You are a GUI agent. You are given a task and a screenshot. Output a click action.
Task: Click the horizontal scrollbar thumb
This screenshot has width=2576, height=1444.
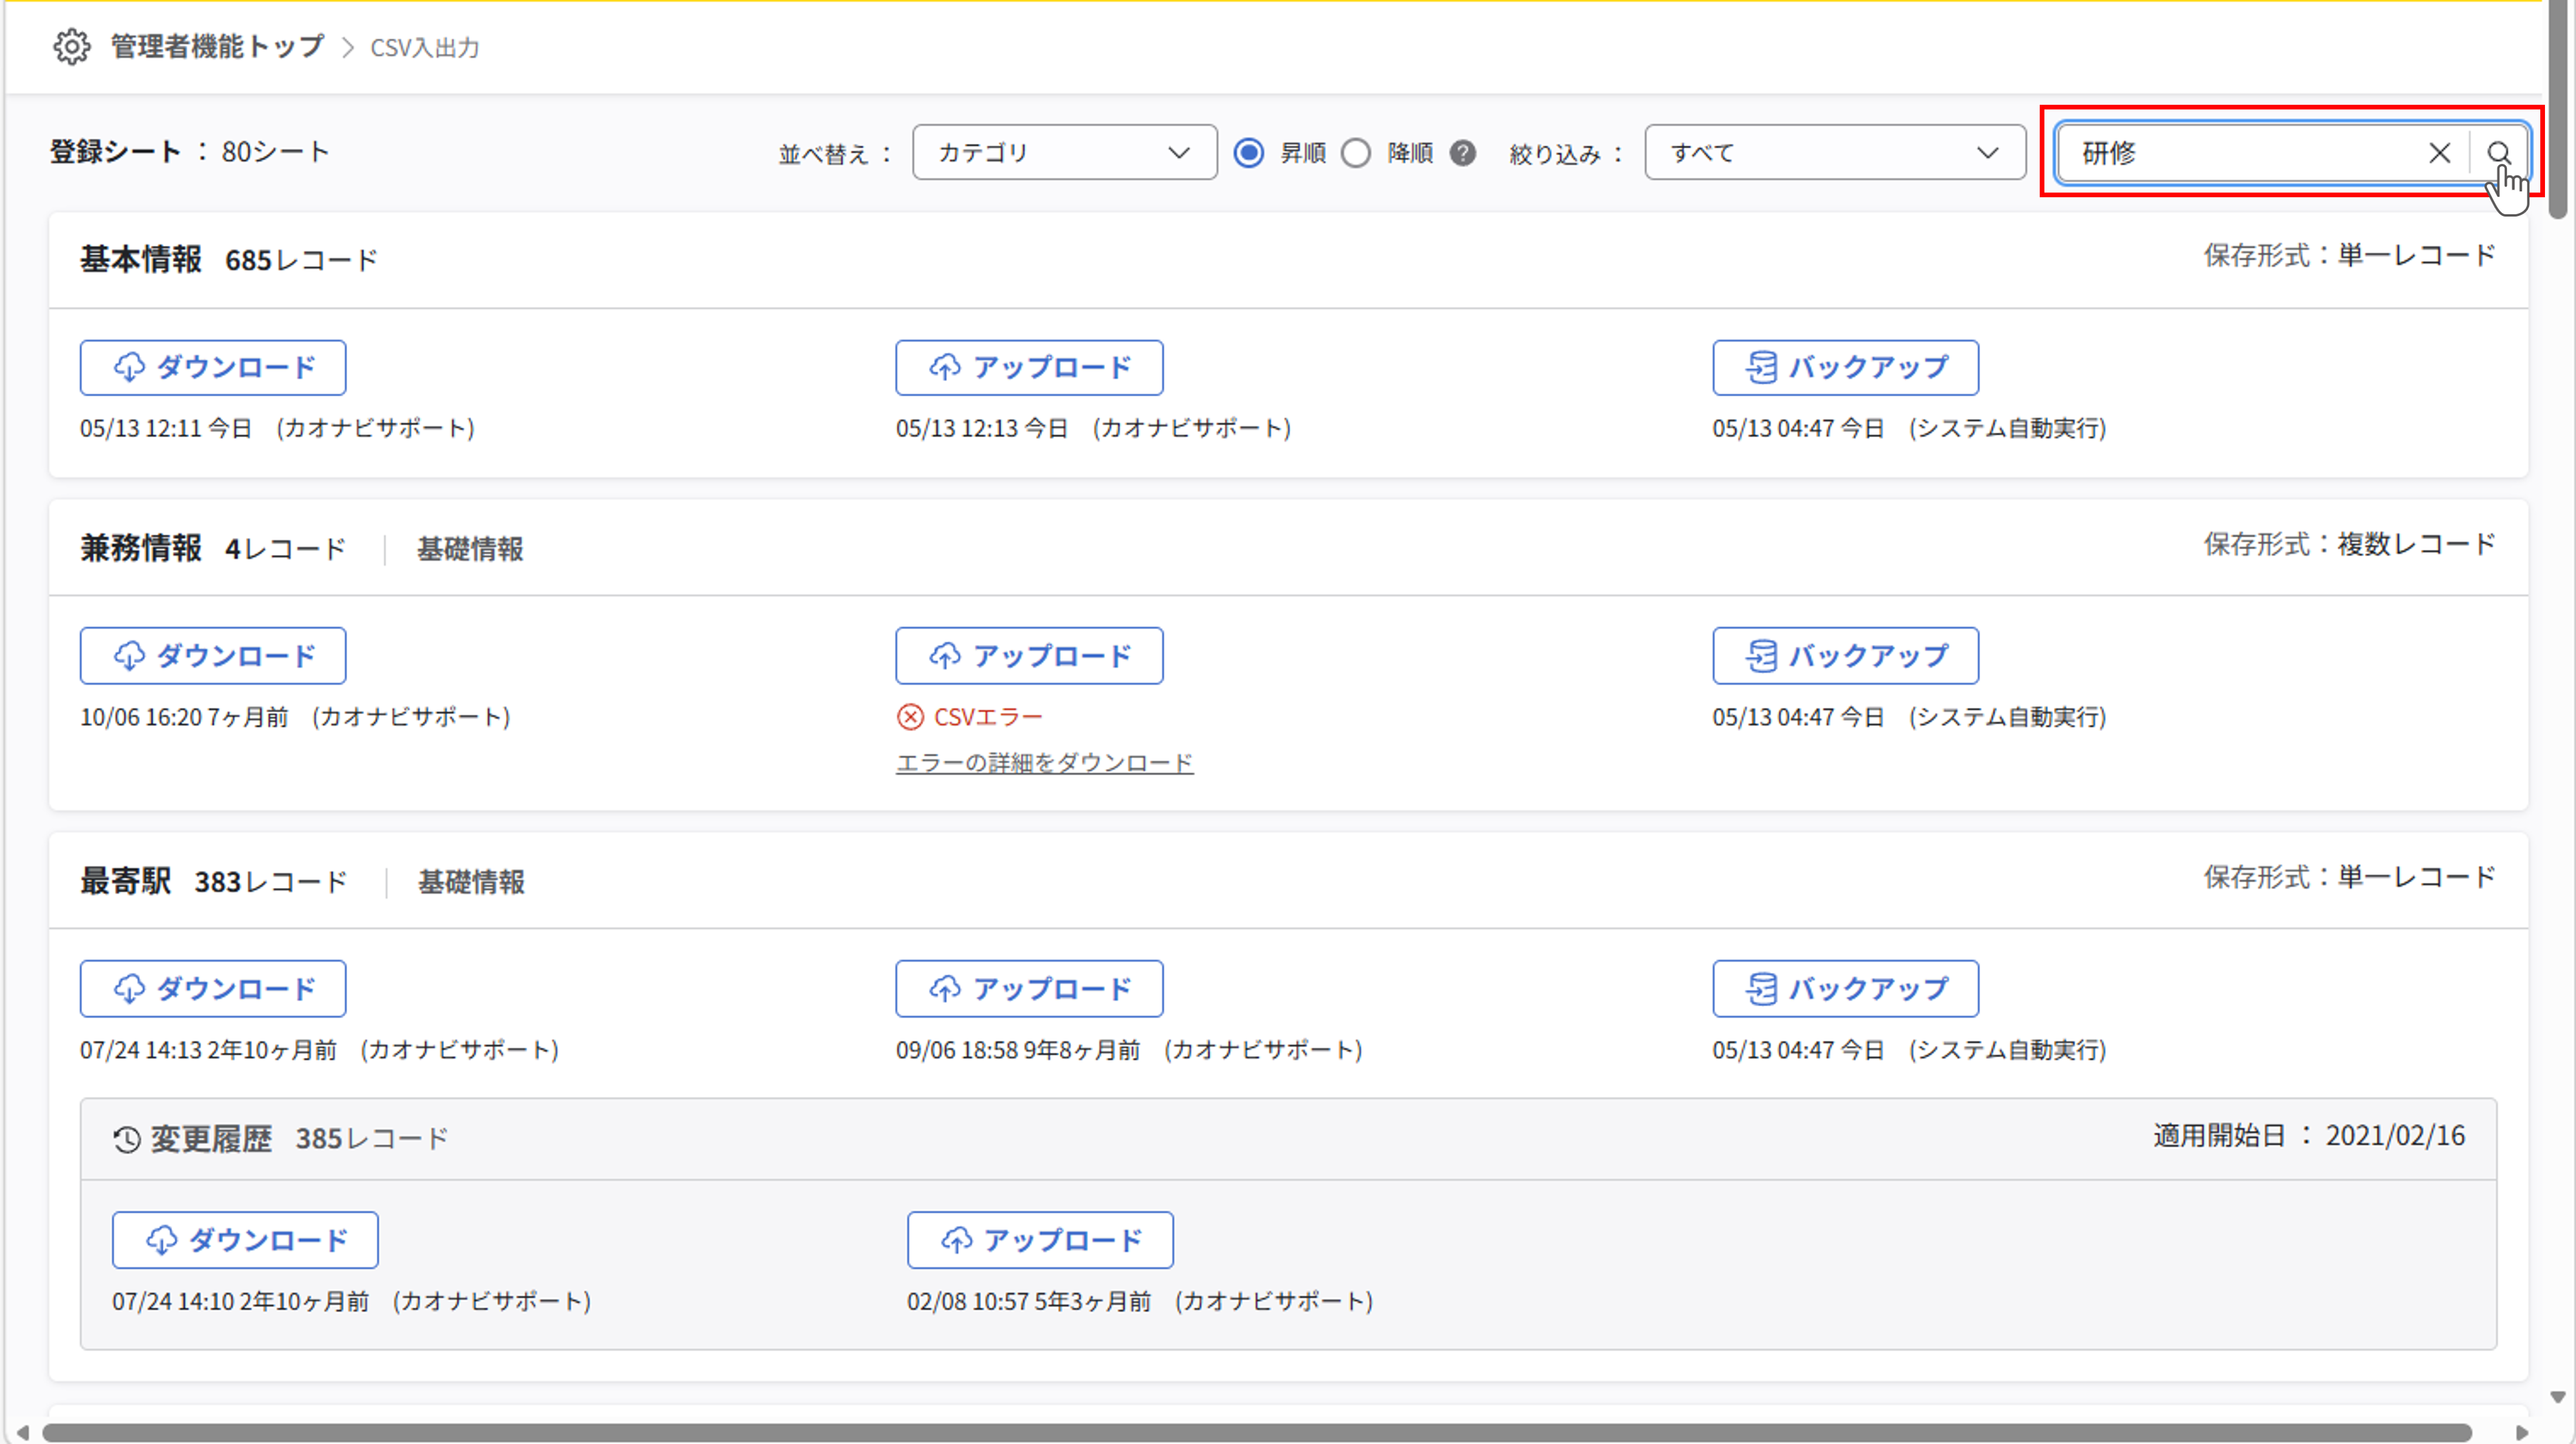[x=1257, y=1433]
